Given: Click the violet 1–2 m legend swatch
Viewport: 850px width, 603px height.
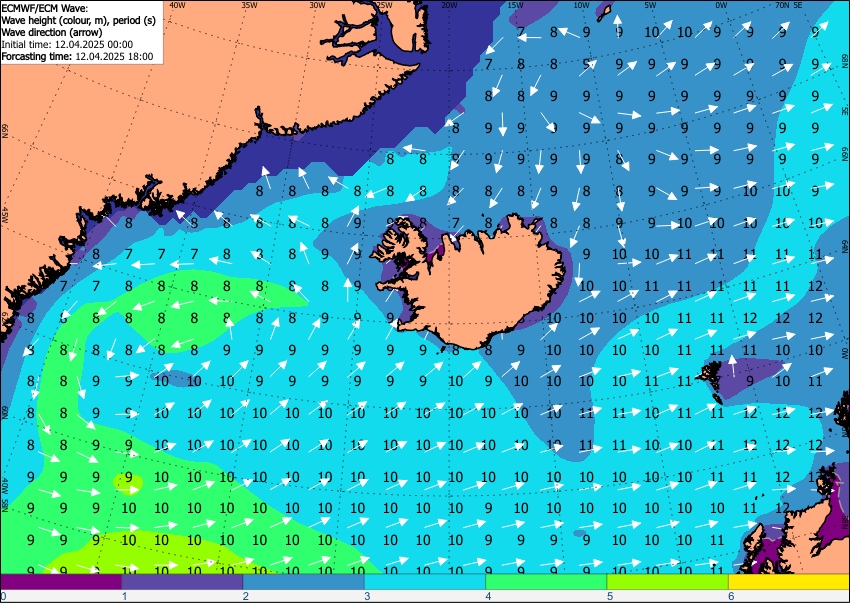Looking at the screenshot, I should point(182,581).
